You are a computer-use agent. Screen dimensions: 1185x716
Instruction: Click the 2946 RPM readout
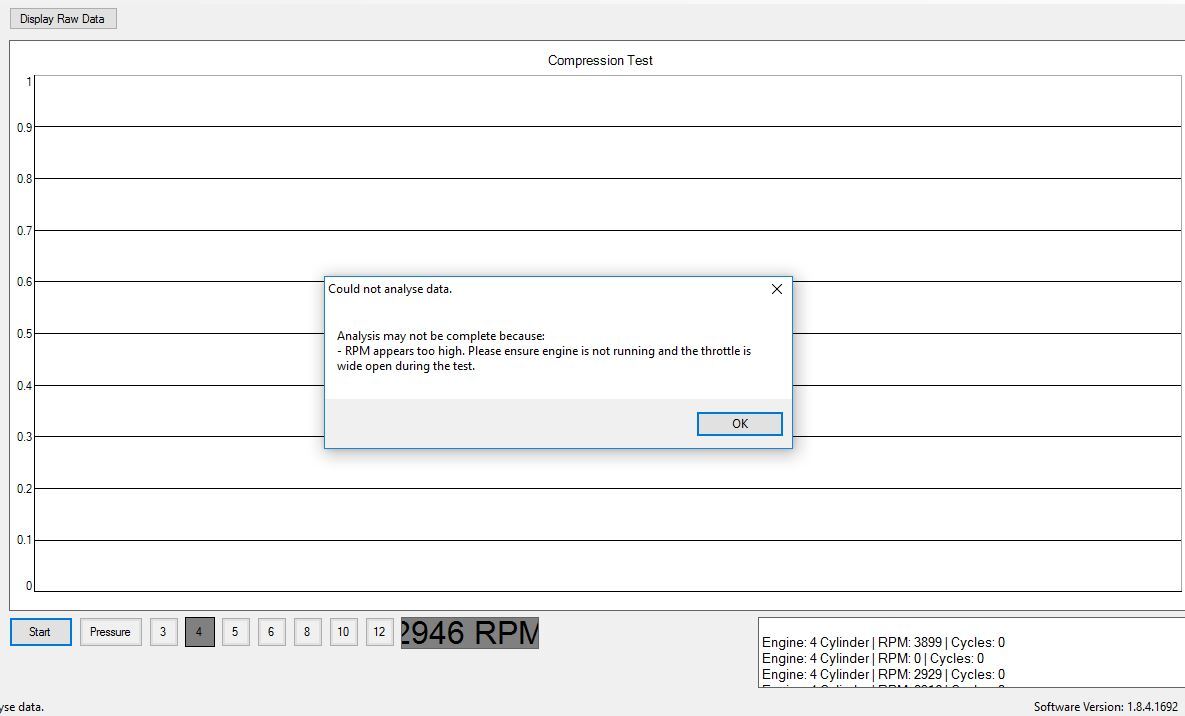point(469,633)
